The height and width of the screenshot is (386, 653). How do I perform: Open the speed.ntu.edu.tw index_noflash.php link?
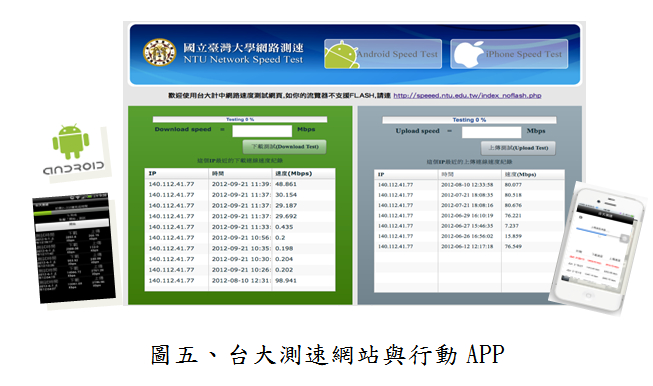467,95
